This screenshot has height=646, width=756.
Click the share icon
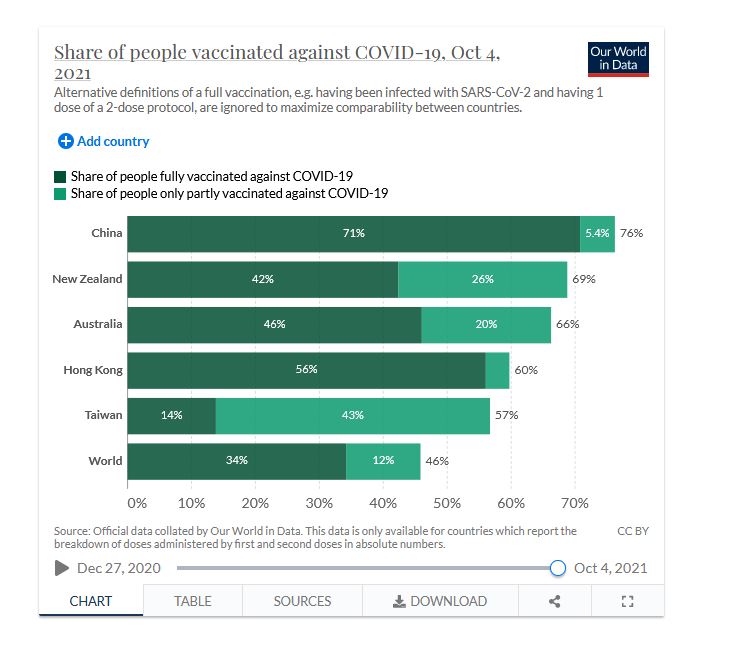555,601
